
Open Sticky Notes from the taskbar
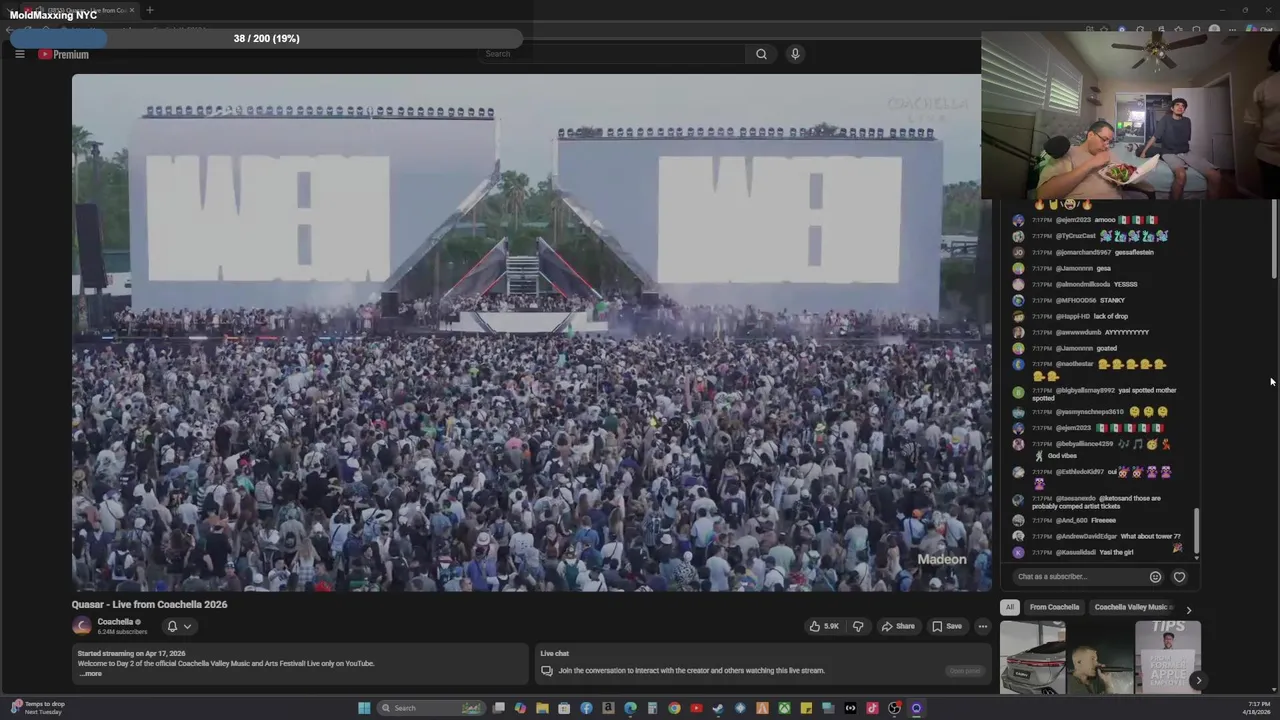(x=806, y=708)
